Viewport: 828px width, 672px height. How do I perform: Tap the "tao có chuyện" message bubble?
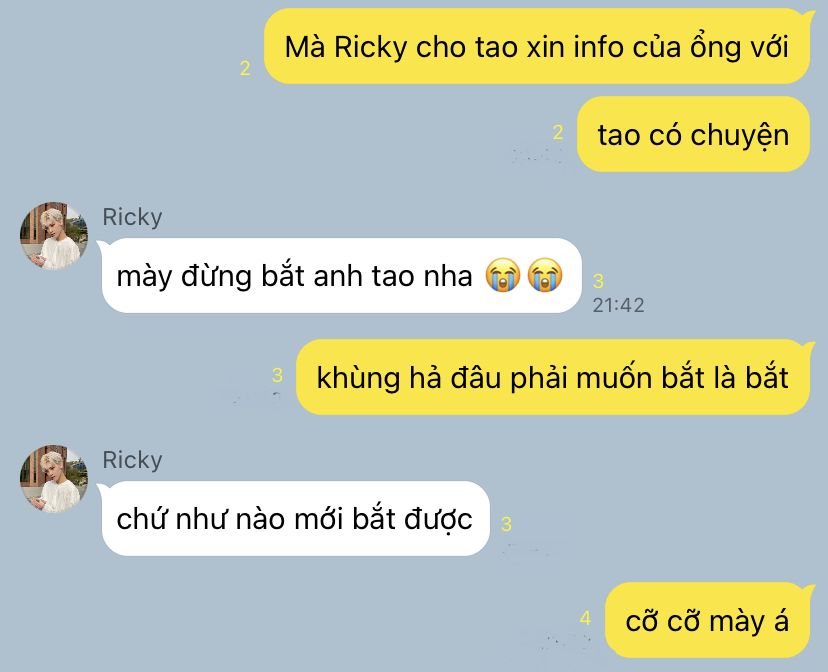tap(693, 135)
